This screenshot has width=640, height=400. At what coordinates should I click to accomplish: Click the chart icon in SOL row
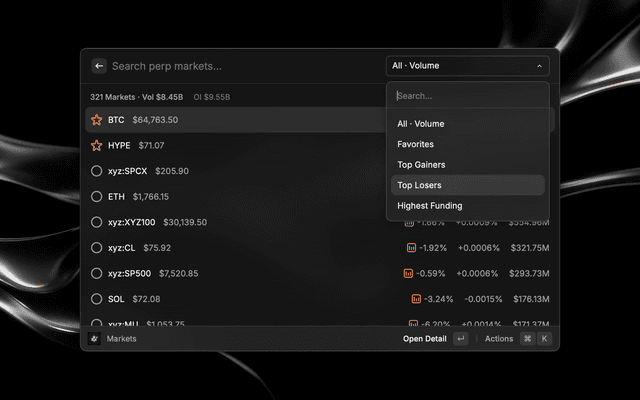[x=416, y=299]
